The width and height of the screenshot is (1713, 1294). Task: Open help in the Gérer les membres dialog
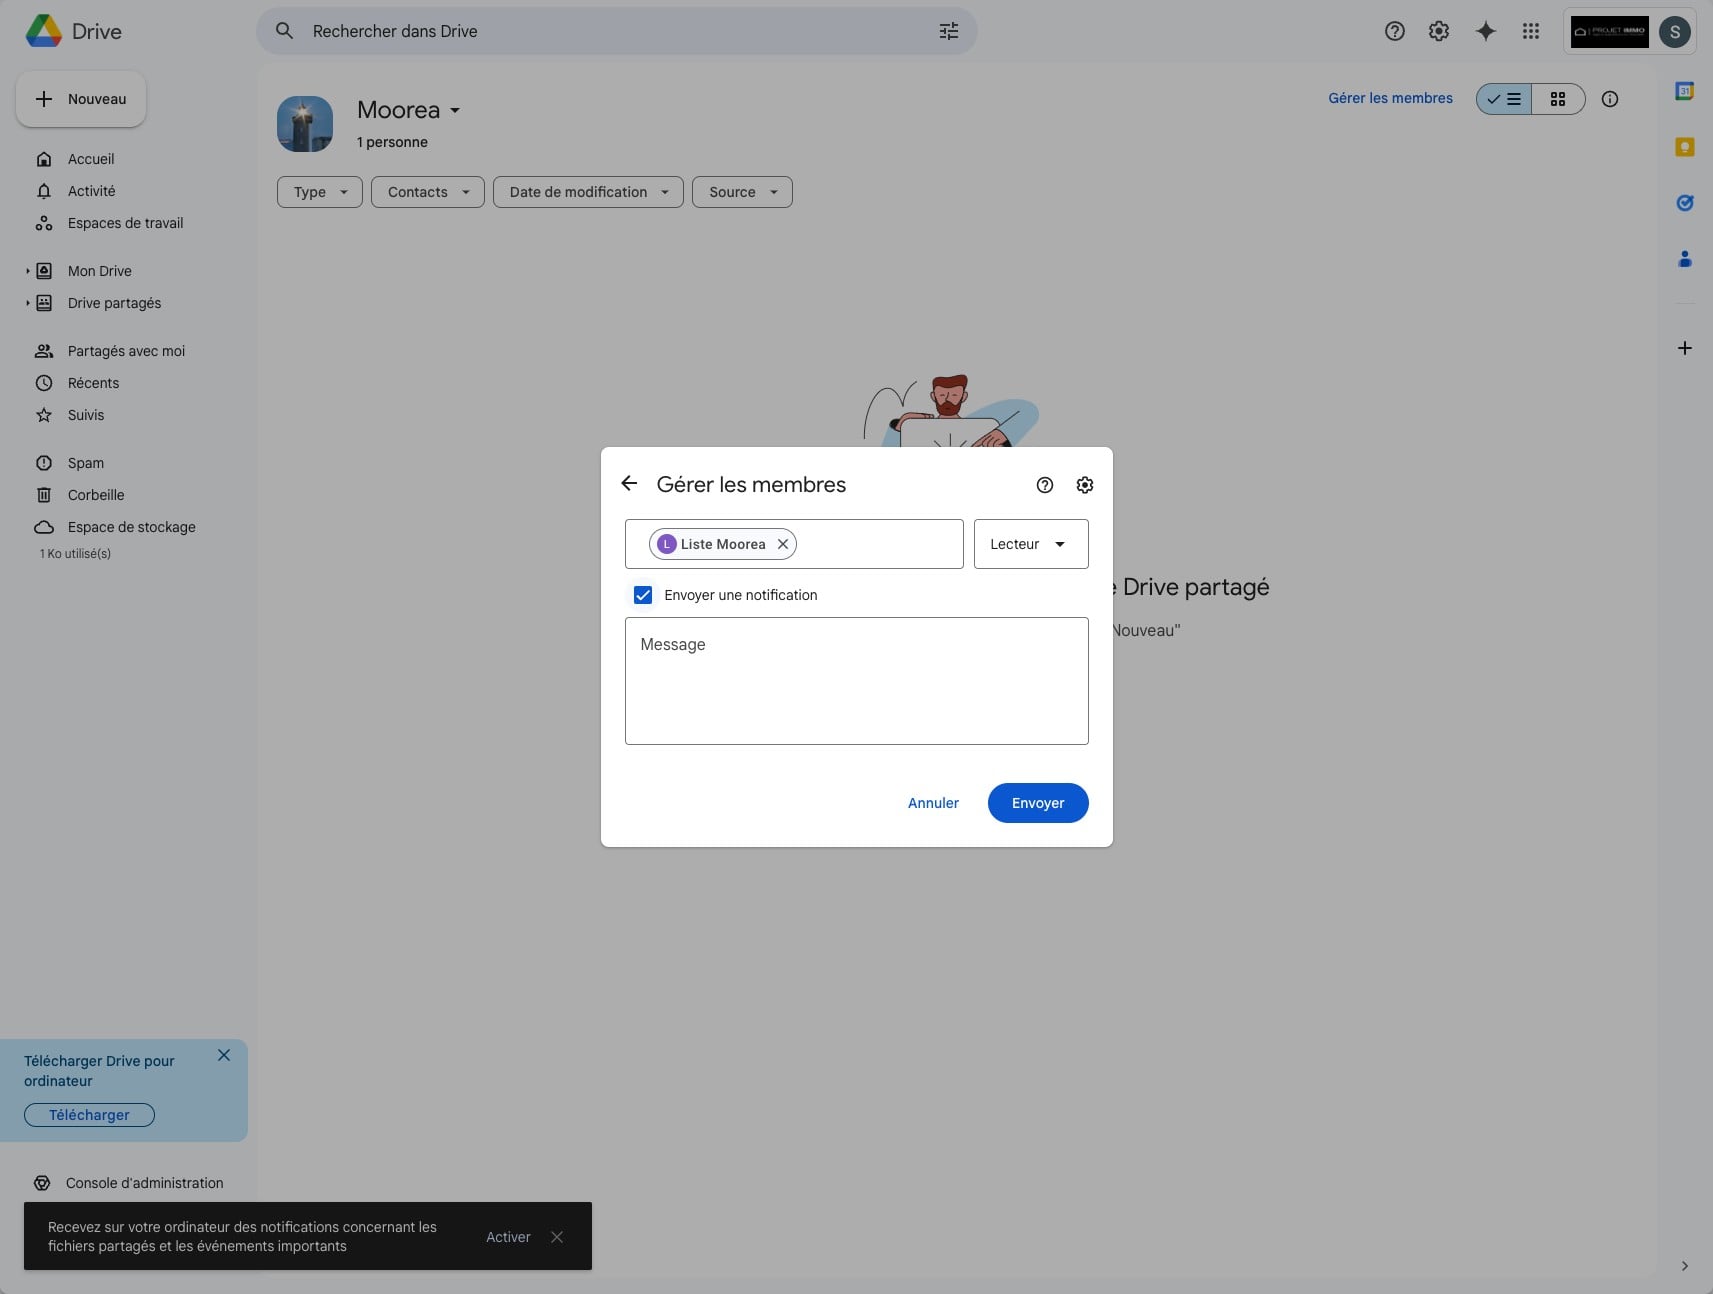(x=1045, y=485)
